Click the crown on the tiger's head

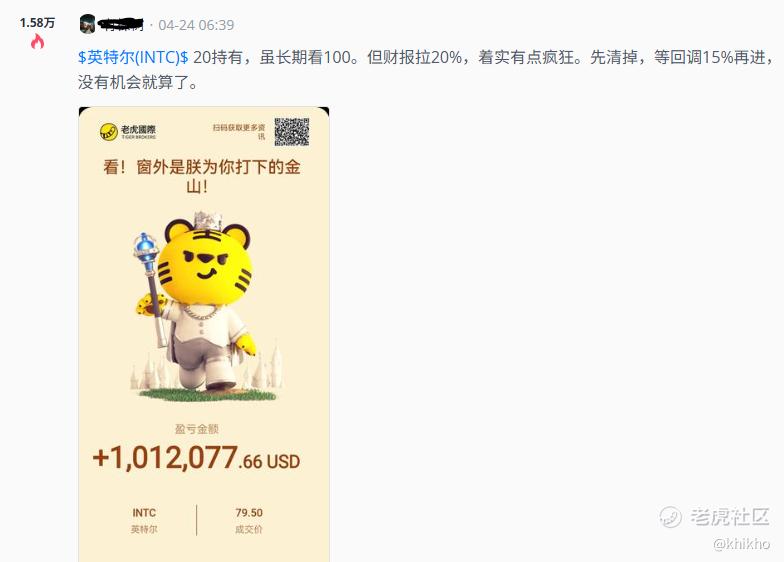pyautogui.click(x=206, y=220)
